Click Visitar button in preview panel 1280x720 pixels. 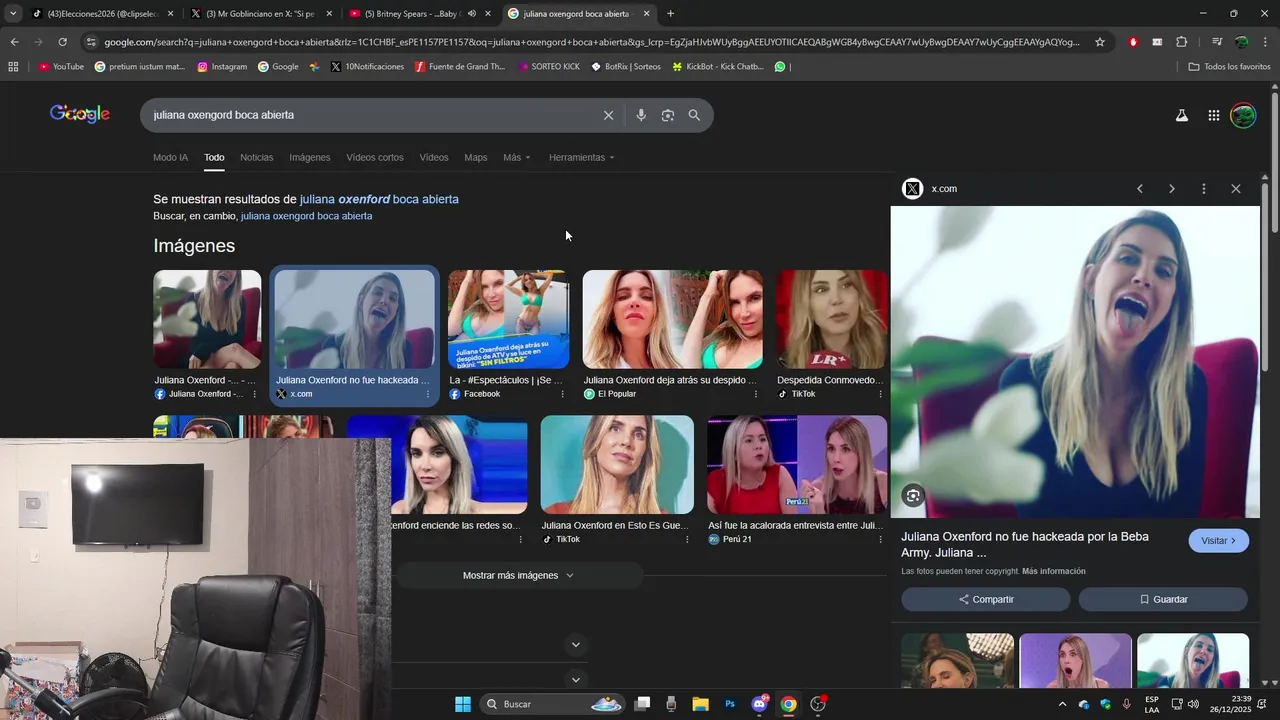point(1219,541)
